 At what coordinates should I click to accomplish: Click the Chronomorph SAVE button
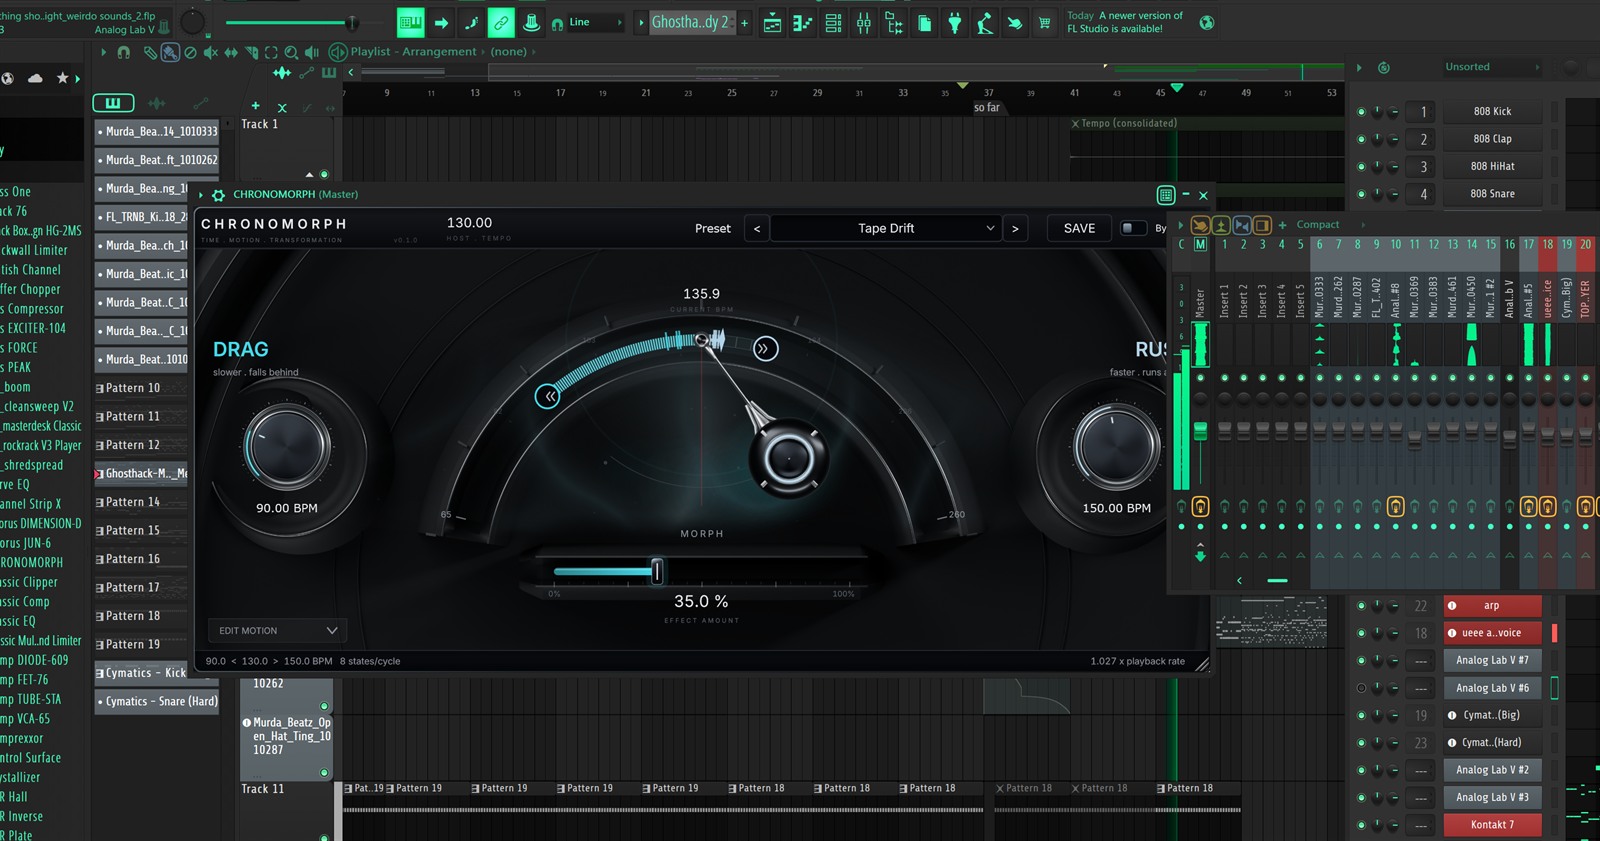point(1079,228)
